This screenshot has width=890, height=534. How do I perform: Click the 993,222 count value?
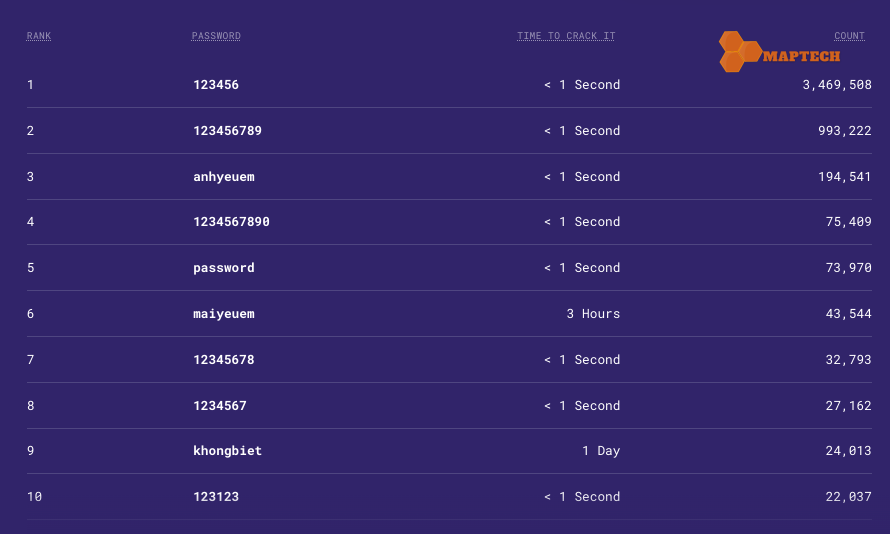point(845,131)
